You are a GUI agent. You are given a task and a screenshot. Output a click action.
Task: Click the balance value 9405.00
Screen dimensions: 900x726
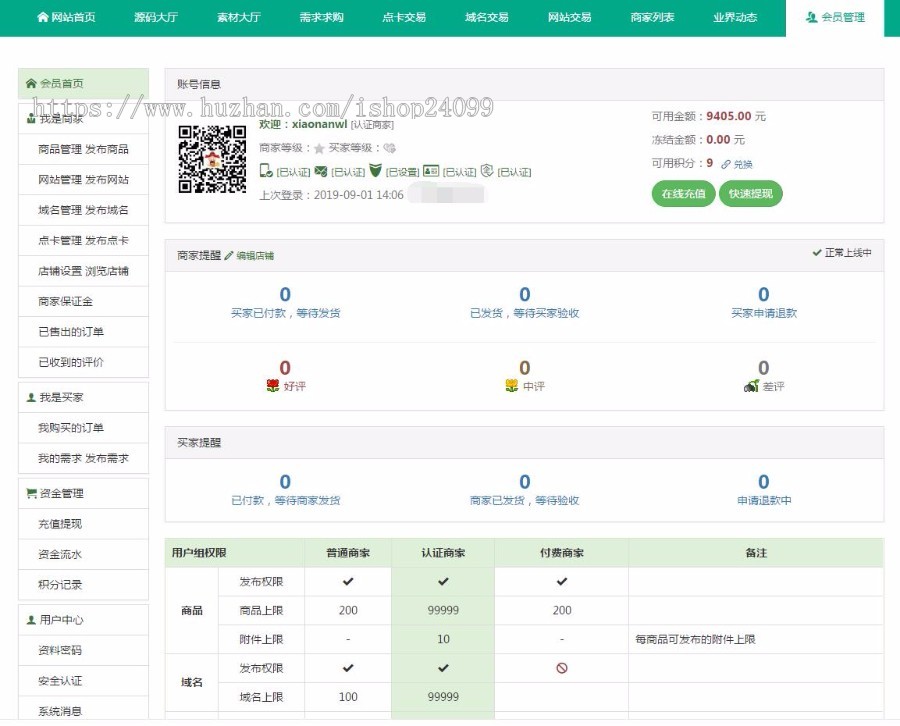click(x=728, y=116)
